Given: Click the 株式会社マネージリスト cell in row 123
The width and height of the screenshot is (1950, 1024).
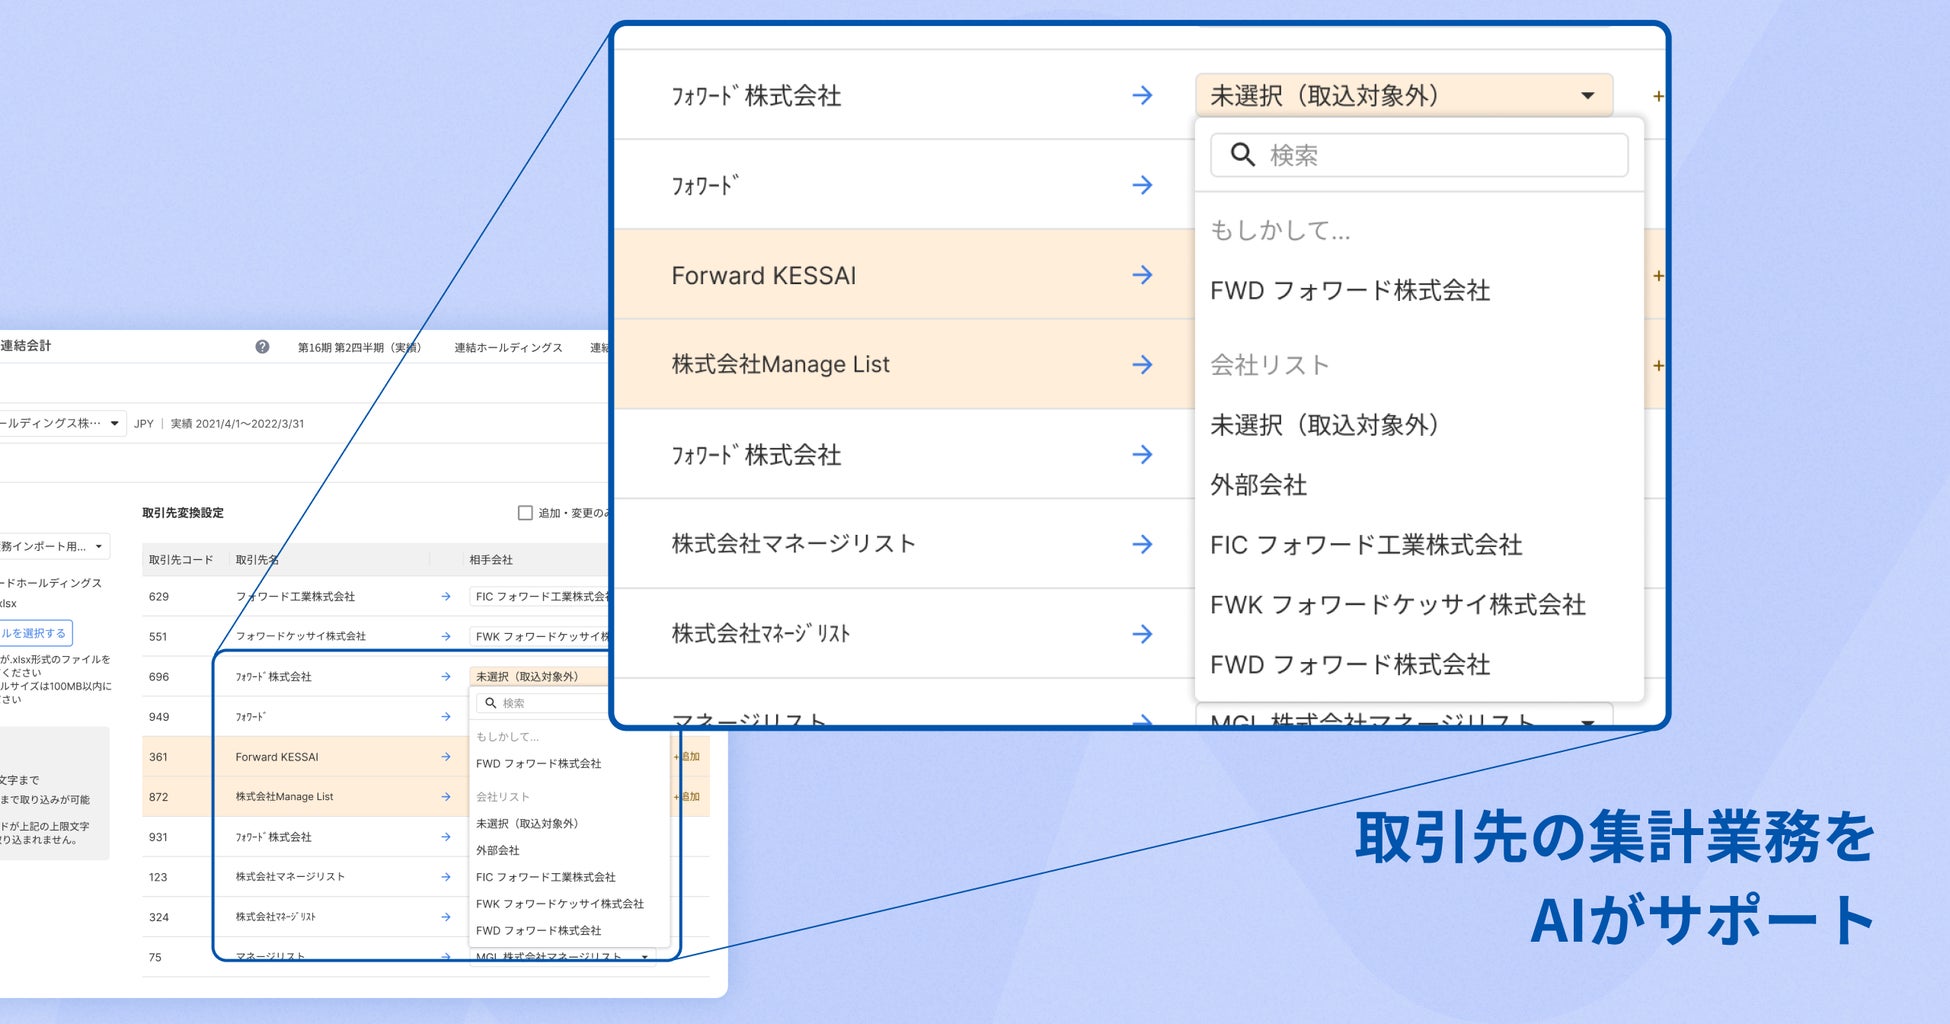Looking at the screenshot, I should click(x=290, y=877).
